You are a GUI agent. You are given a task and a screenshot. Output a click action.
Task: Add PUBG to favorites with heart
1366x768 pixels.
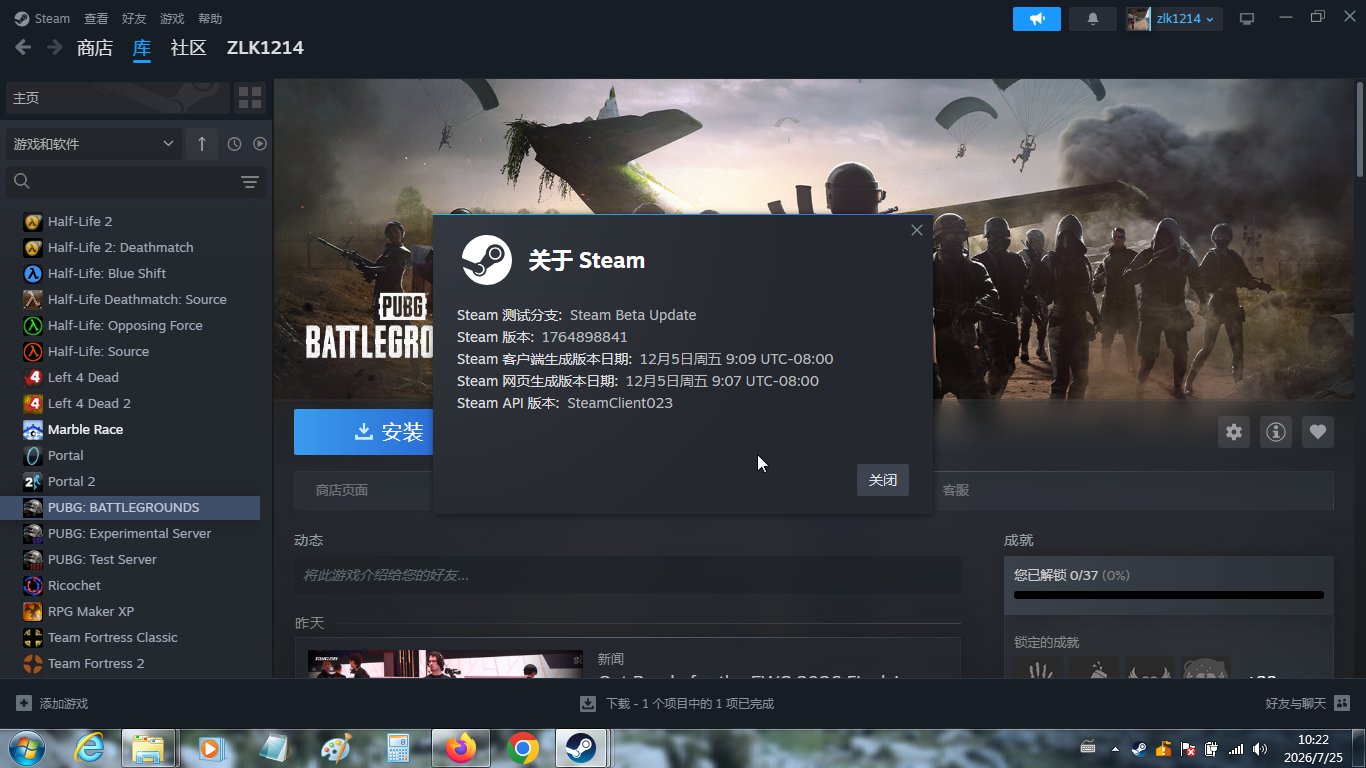coord(1318,432)
